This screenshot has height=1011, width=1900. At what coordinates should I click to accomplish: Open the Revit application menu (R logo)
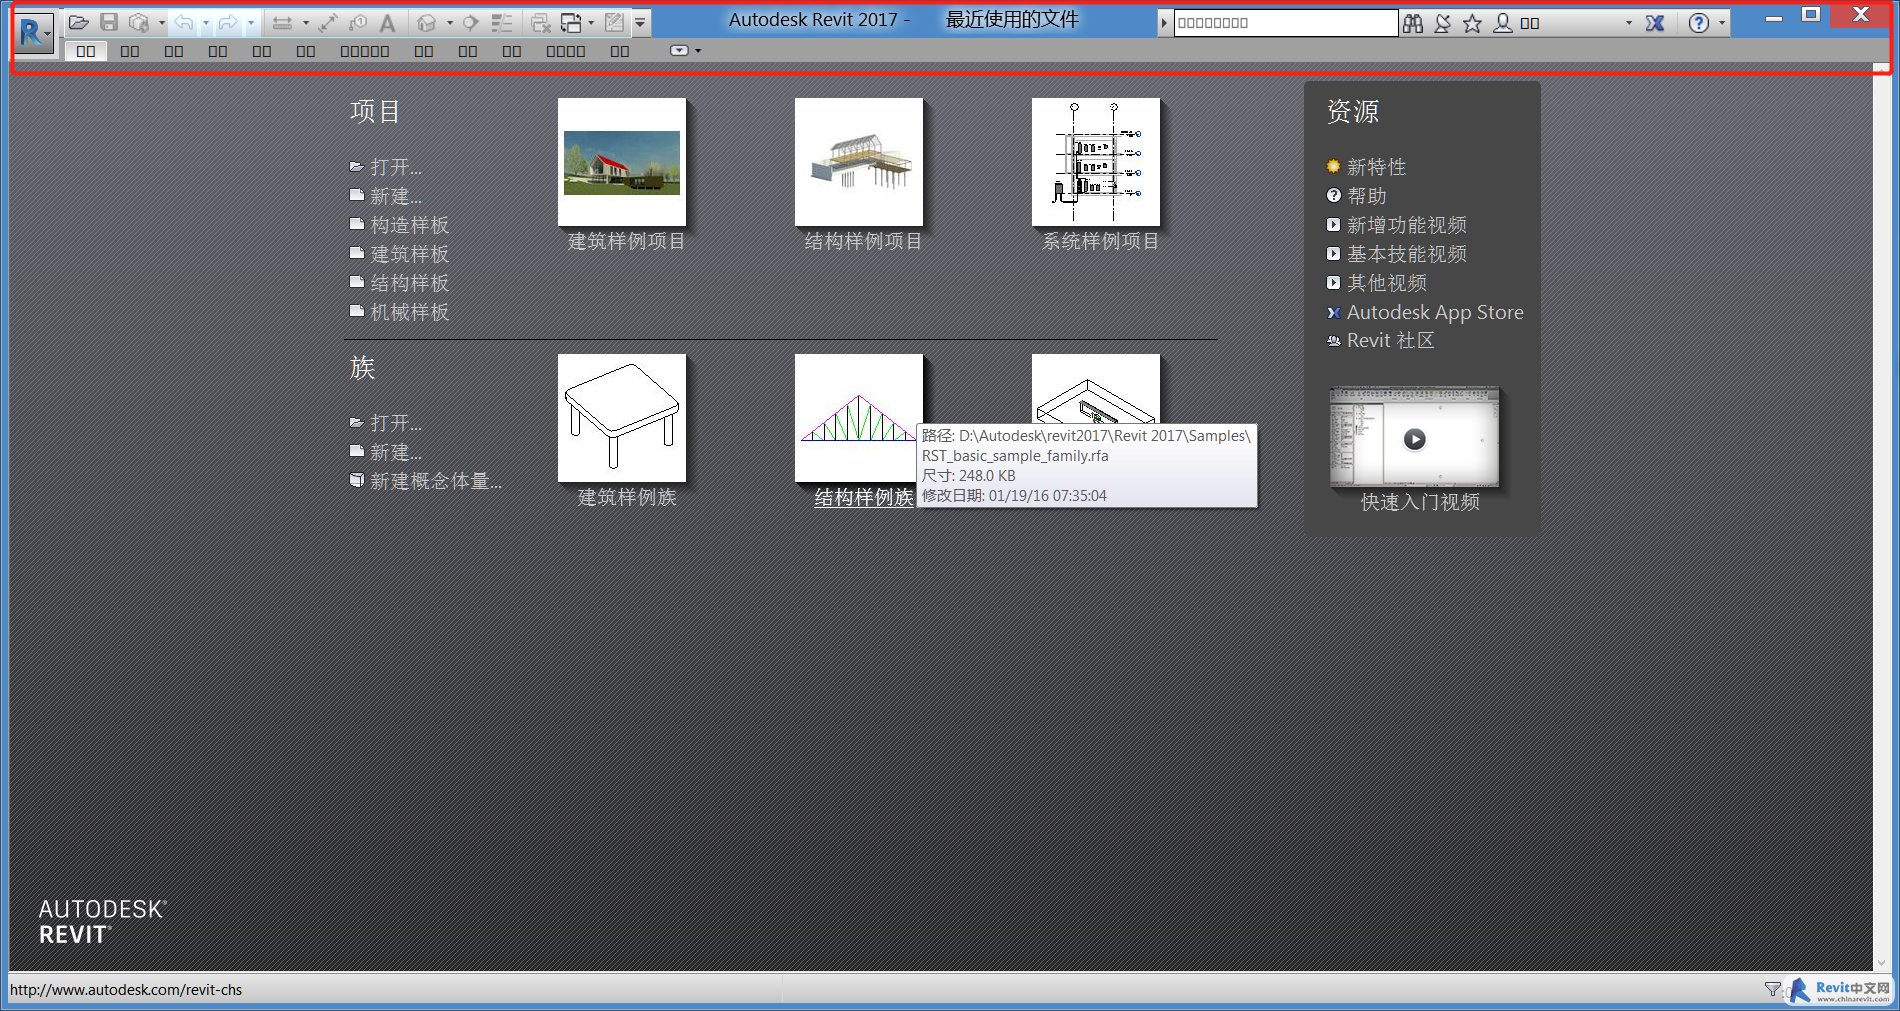tap(35, 33)
